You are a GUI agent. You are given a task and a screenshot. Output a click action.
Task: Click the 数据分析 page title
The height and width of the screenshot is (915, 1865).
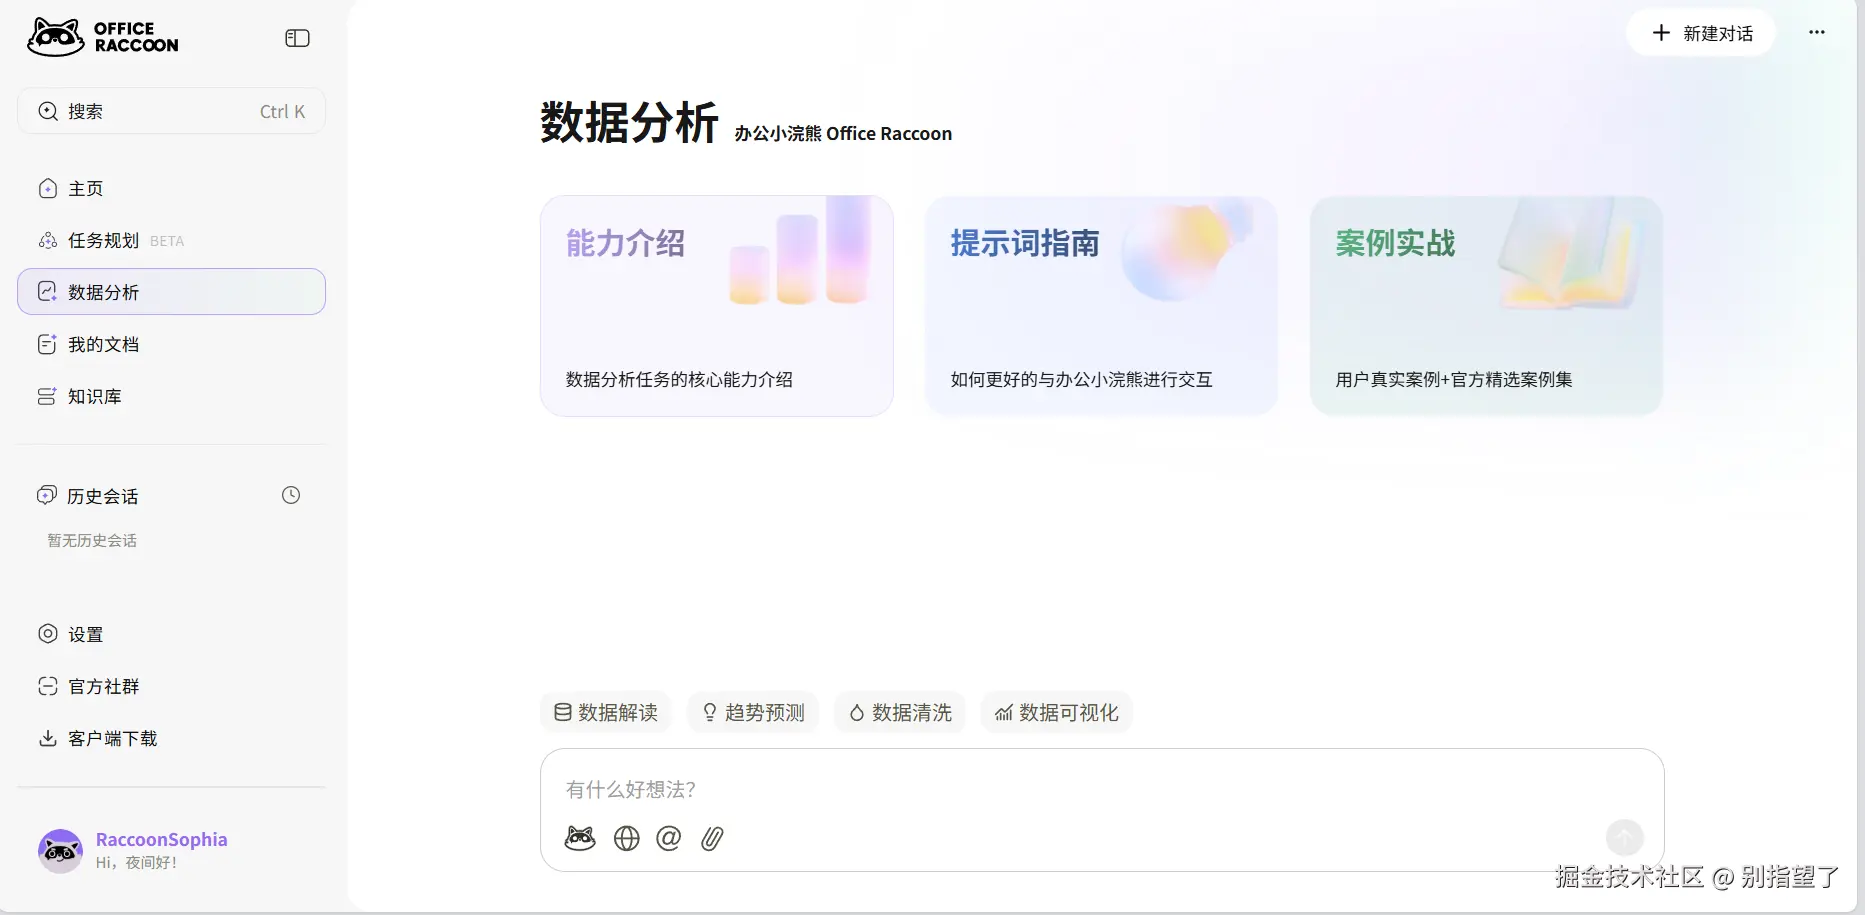(x=629, y=123)
